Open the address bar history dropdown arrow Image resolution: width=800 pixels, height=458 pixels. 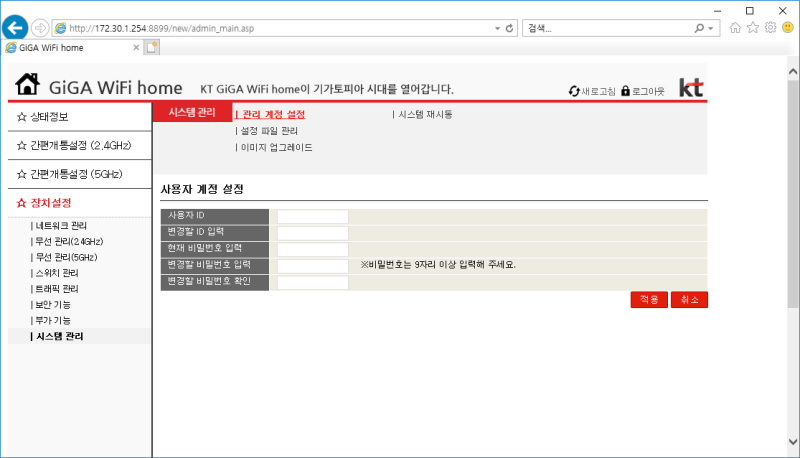pyautogui.click(x=497, y=29)
